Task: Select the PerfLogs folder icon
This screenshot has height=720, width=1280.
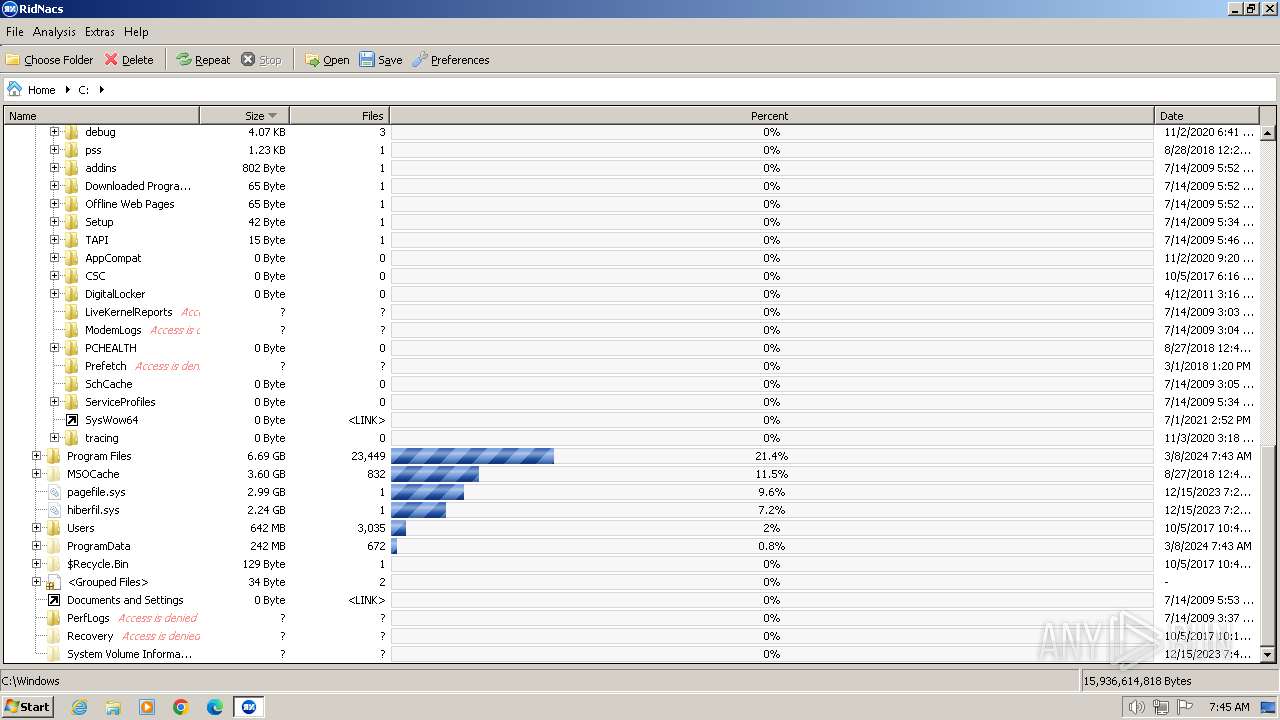Action: point(54,618)
